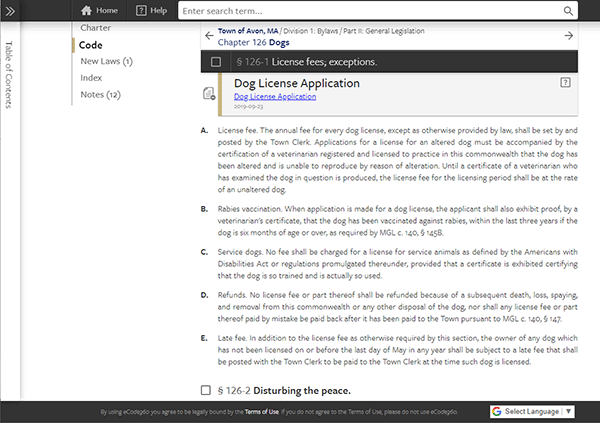
Task: Click the magnifying glass search icon
Action: [x=568, y=11]
